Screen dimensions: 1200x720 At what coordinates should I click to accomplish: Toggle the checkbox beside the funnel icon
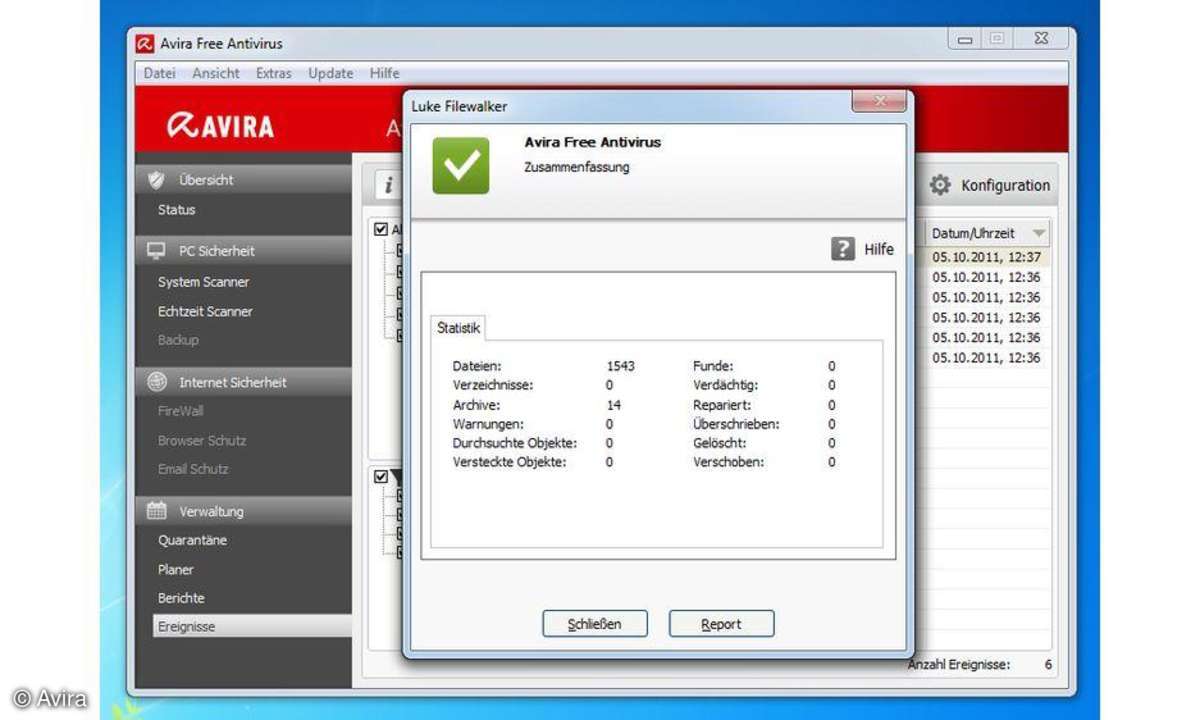point(381,477)
